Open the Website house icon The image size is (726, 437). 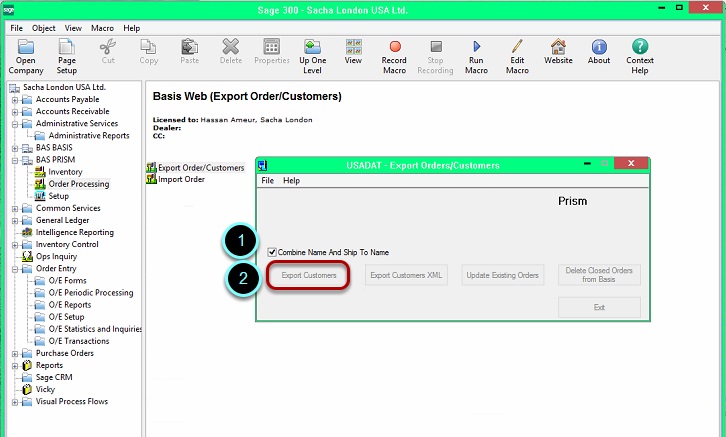tap(558, 47)
